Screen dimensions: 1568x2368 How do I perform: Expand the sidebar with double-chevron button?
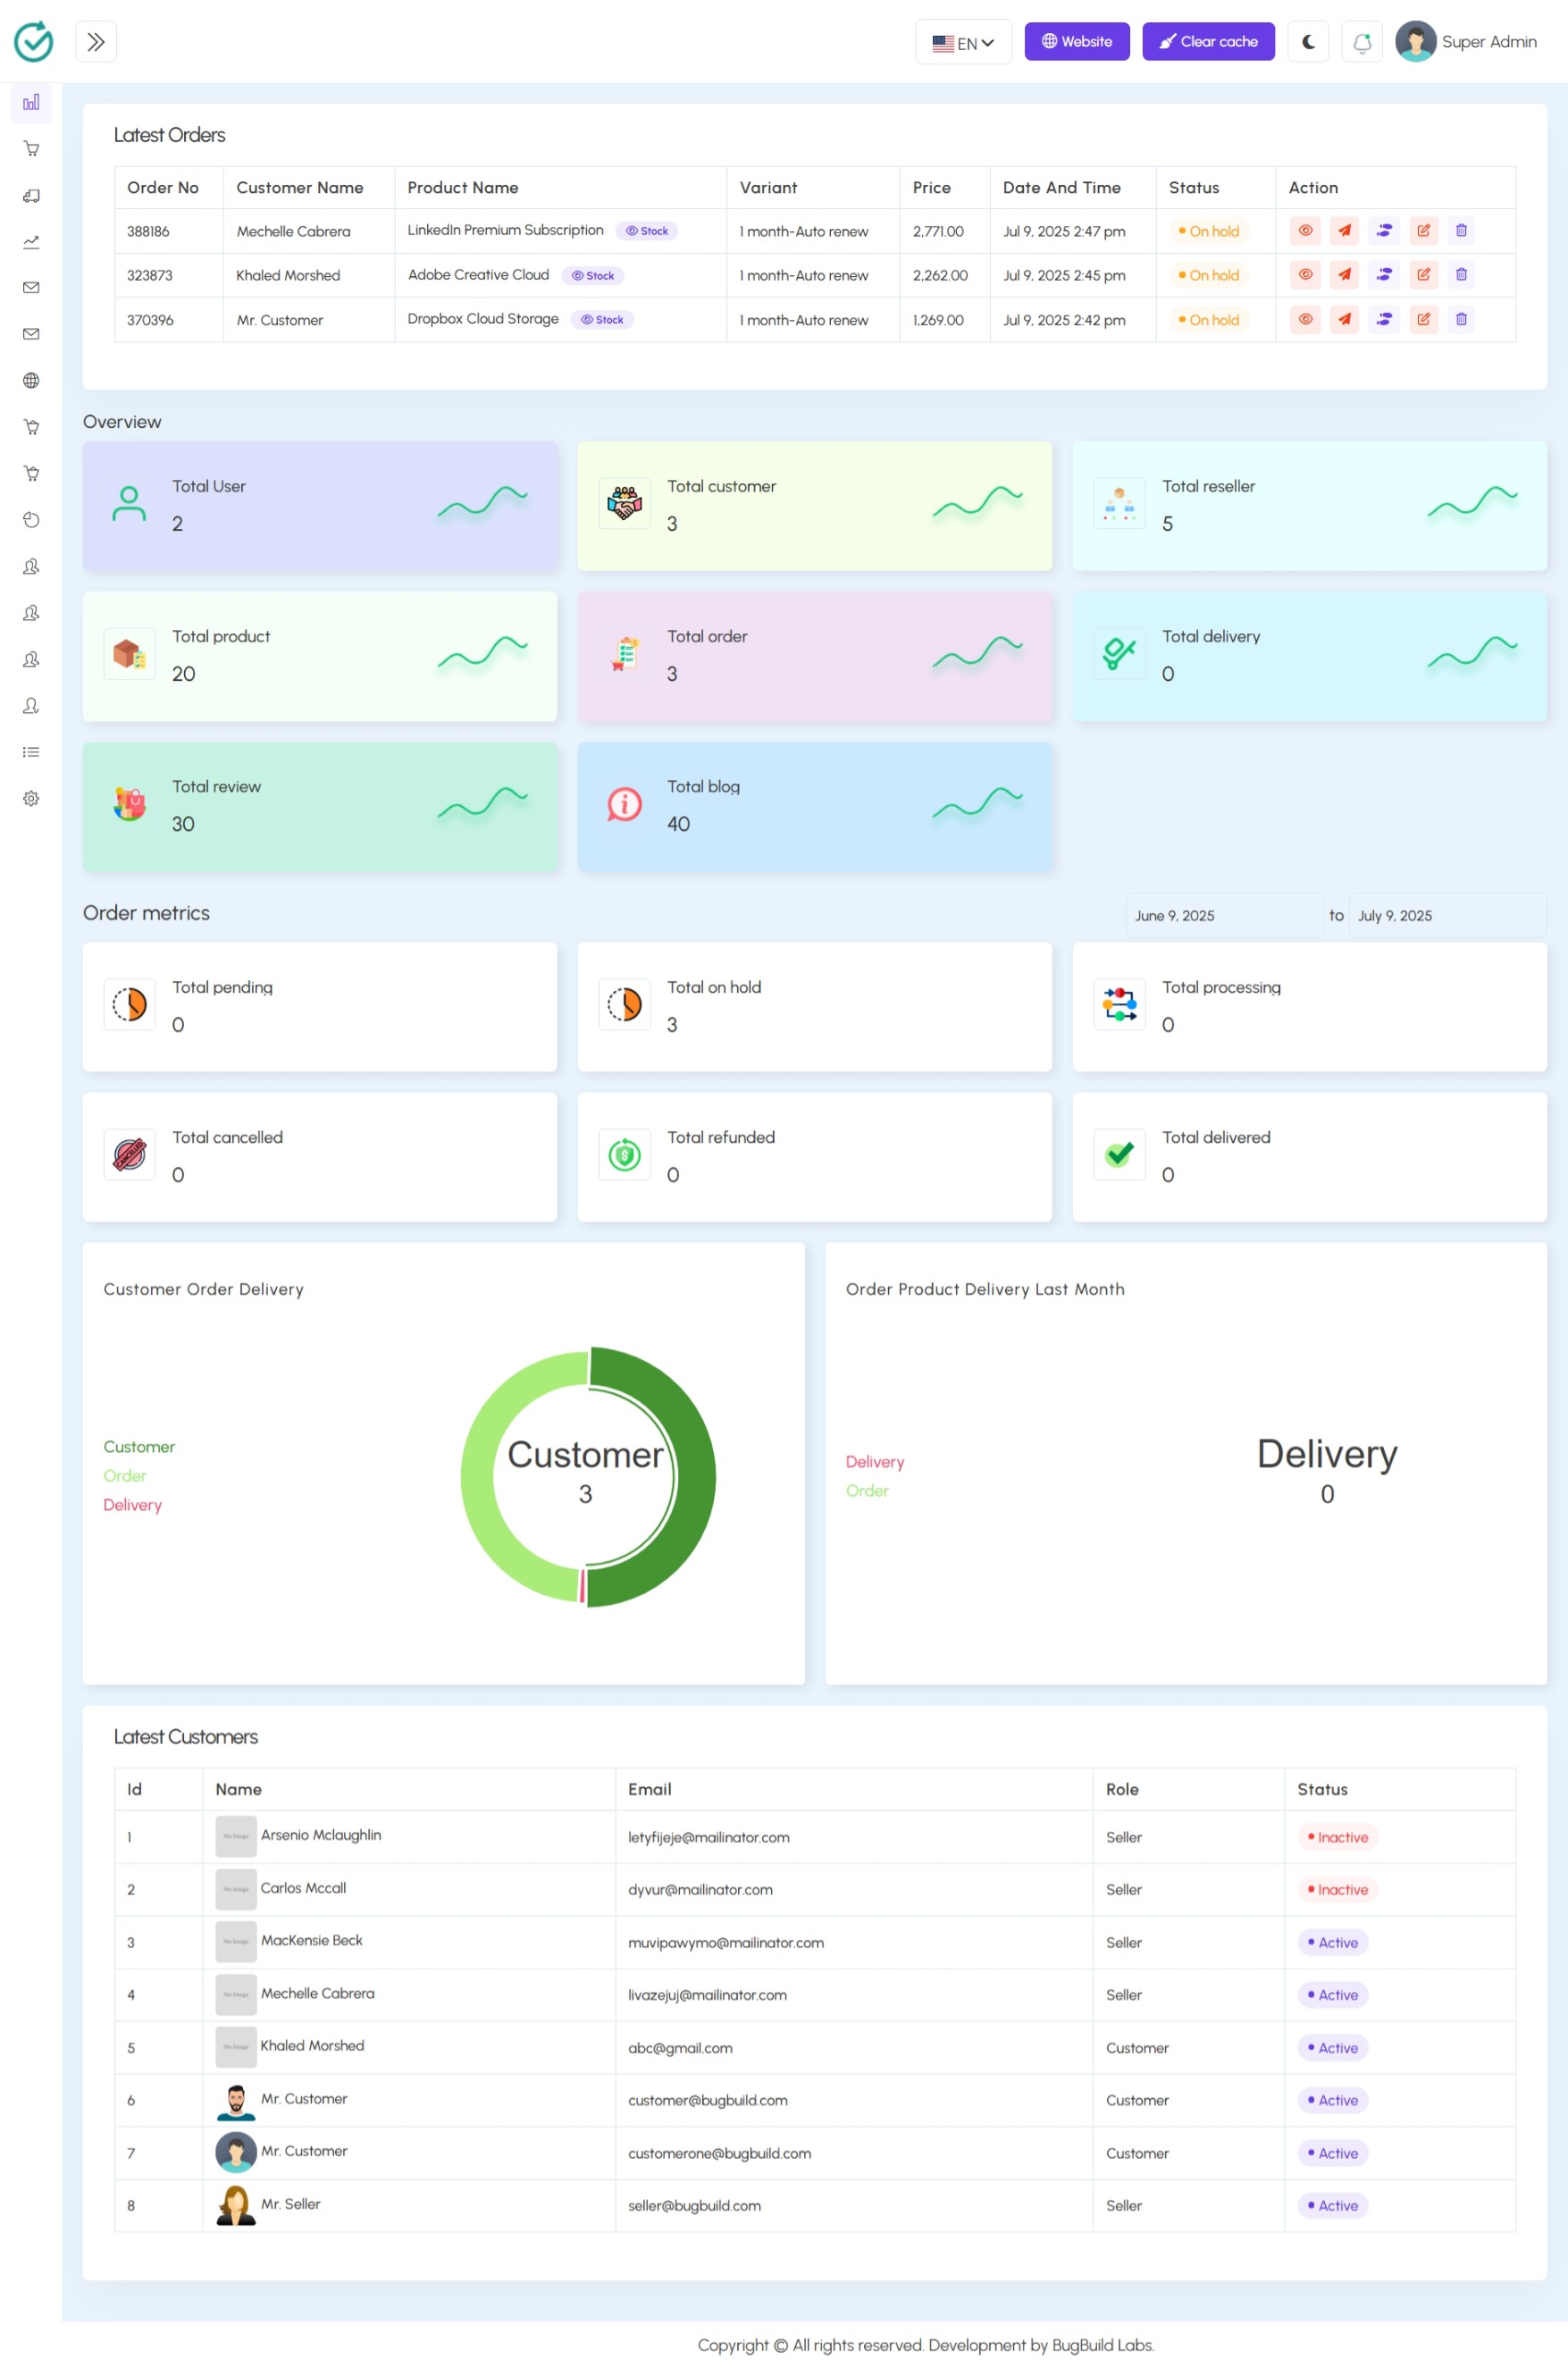tap(96, 42)
